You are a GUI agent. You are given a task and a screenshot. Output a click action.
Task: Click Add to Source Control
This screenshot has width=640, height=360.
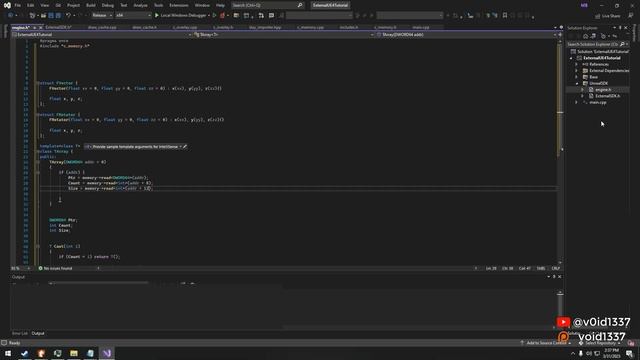pyautogui.click(x=545, y=343)
